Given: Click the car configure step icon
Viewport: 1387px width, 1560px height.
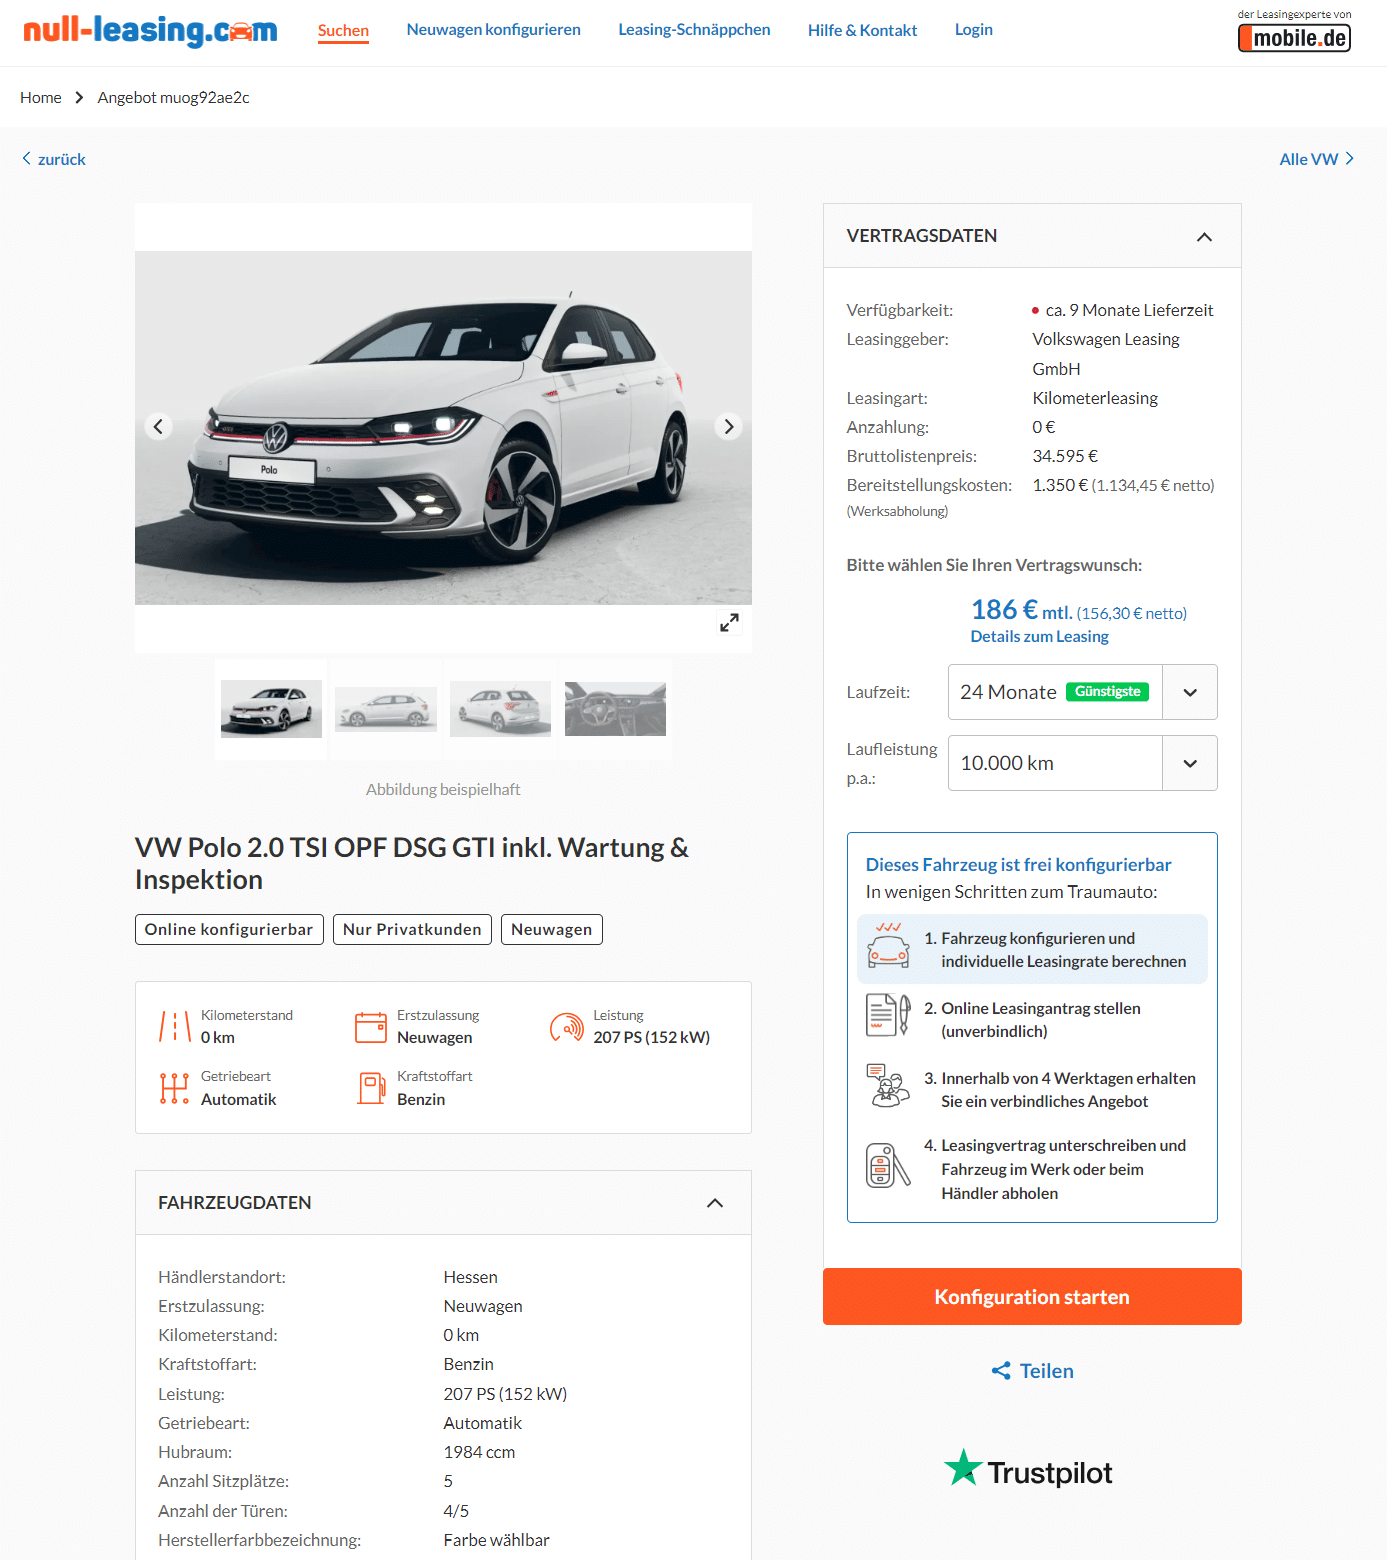Looking at the screenshot, I should coord(888,945).
